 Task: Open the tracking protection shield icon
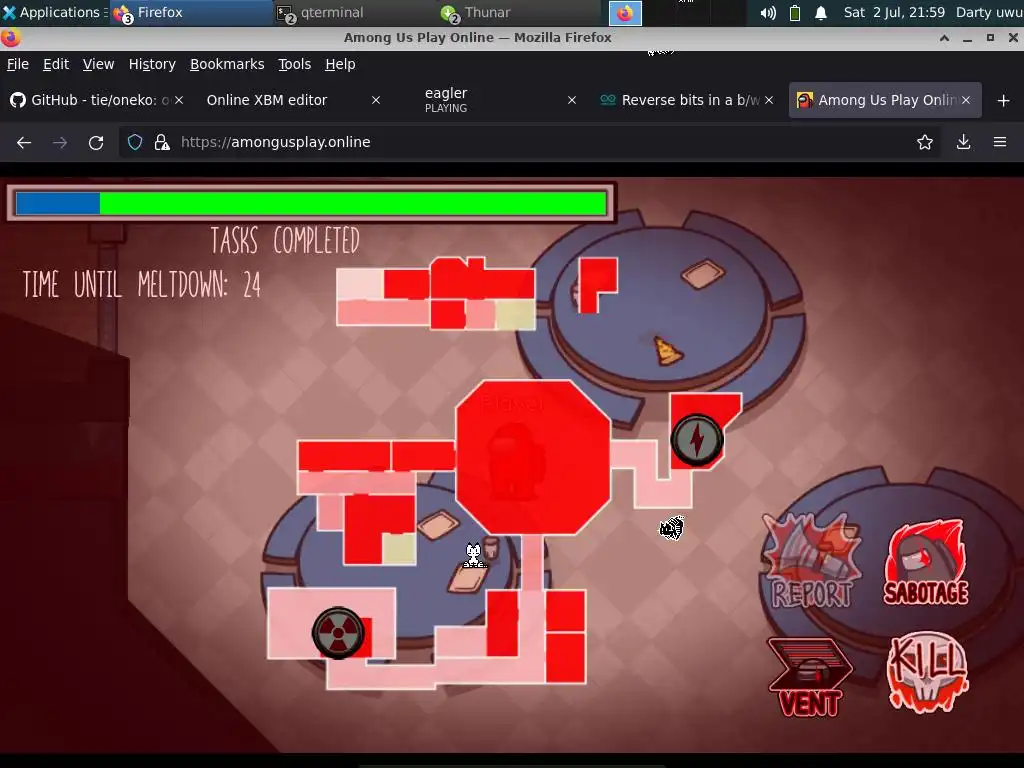pyautogui.click(x=135, y=142)
